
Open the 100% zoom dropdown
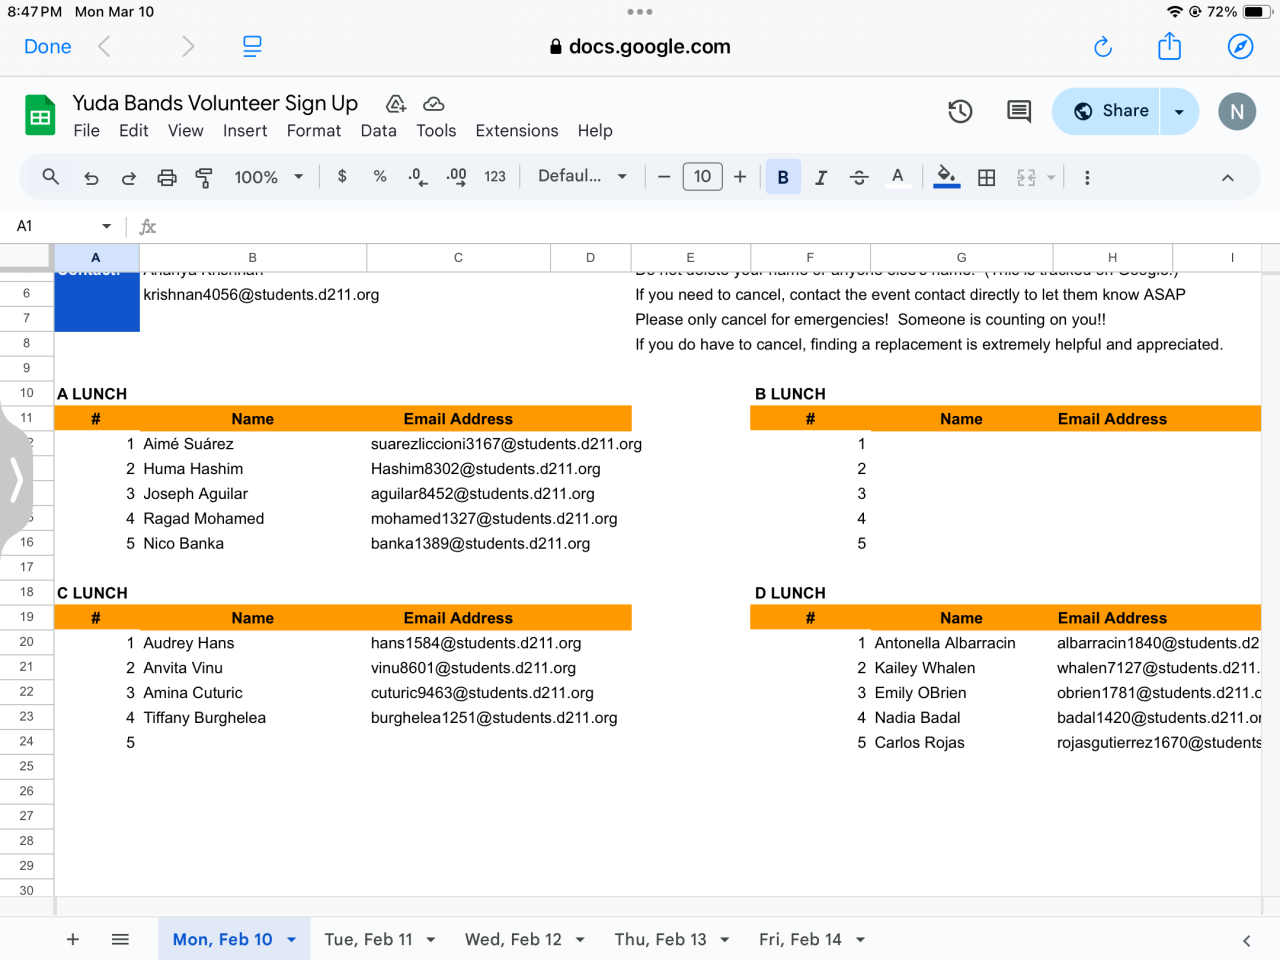pos(268,177)
